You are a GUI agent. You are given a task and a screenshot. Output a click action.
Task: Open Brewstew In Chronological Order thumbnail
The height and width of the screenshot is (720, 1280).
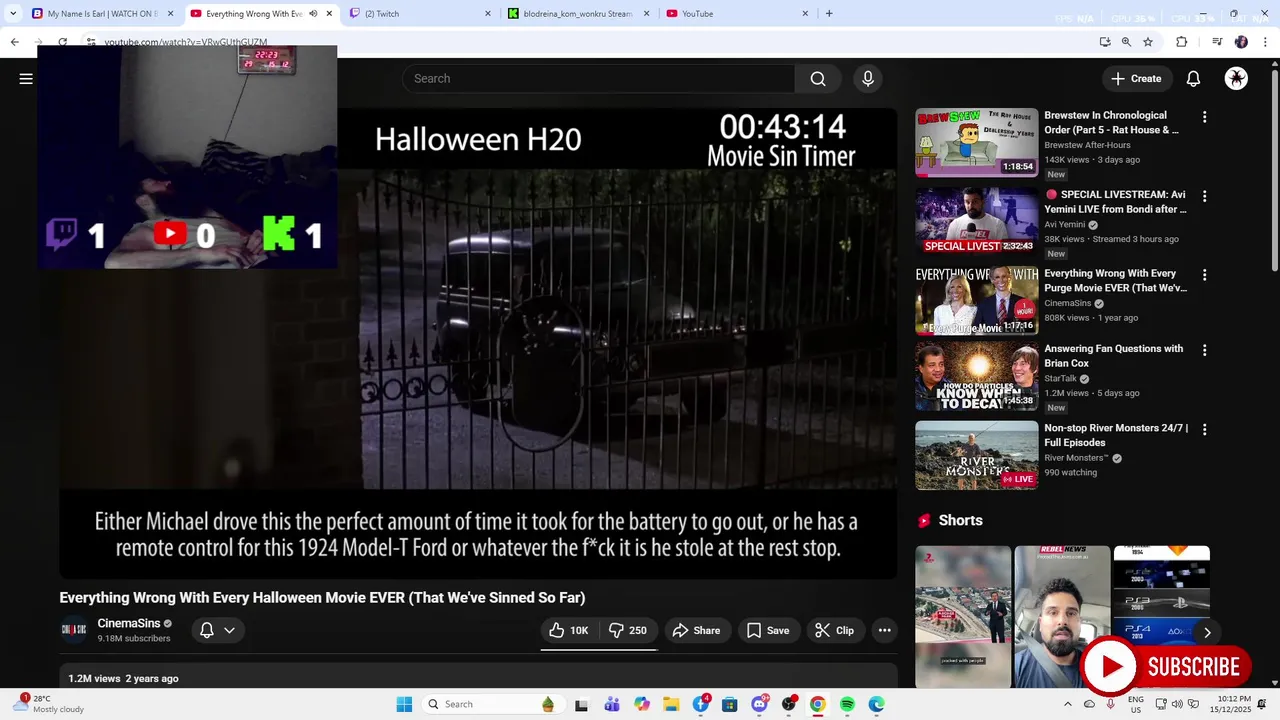point(977,142)
